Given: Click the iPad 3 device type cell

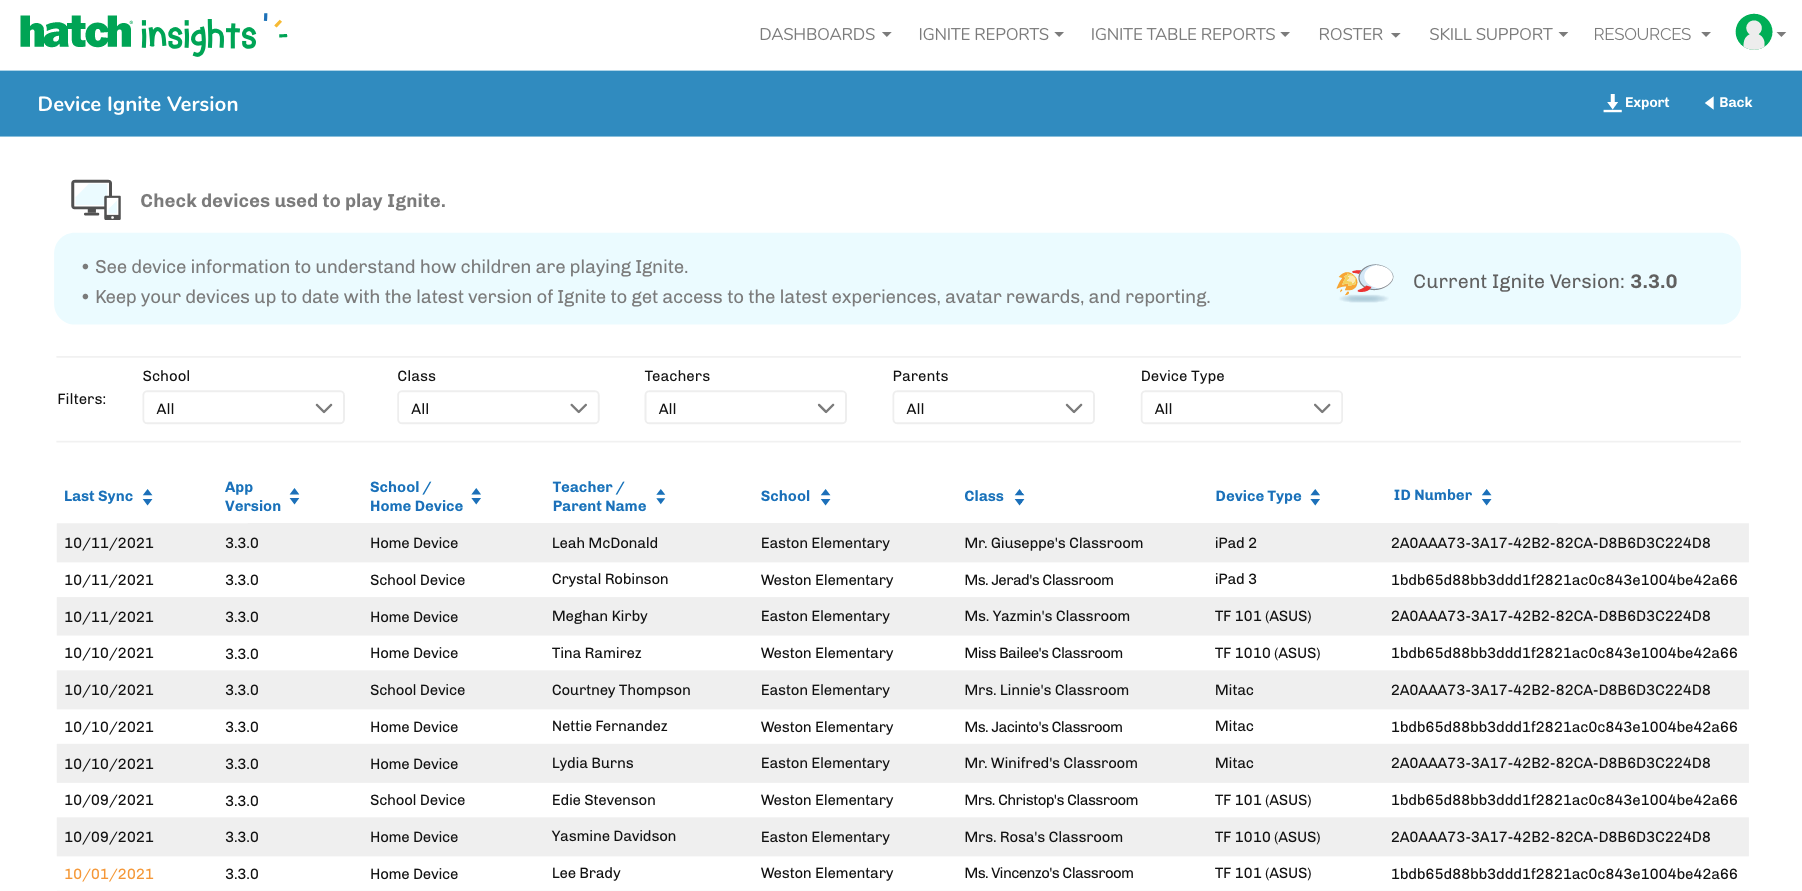Looking at the screenshot, I should point(1236,579).
